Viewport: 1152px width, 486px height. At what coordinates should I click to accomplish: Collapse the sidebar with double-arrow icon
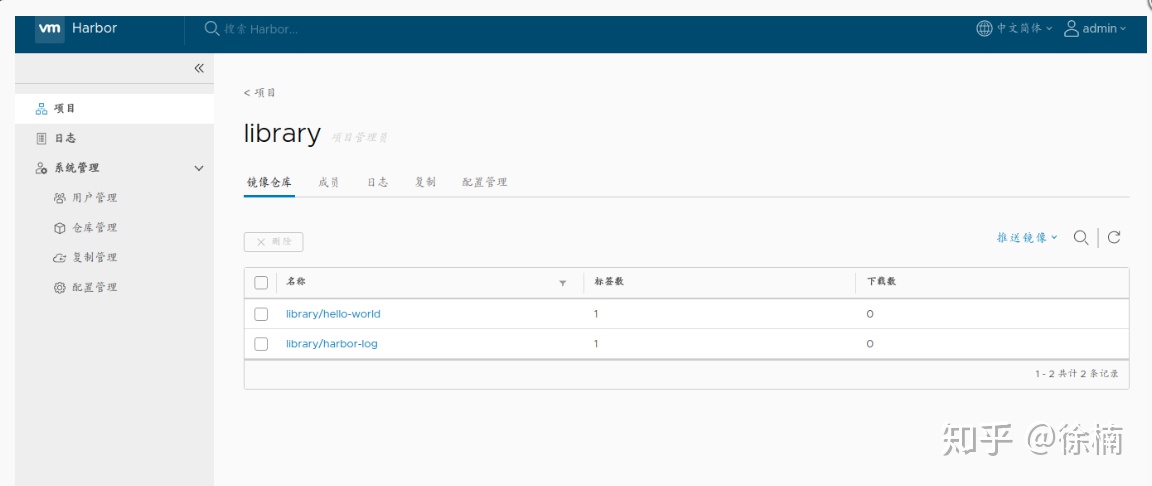coord(198,68)
